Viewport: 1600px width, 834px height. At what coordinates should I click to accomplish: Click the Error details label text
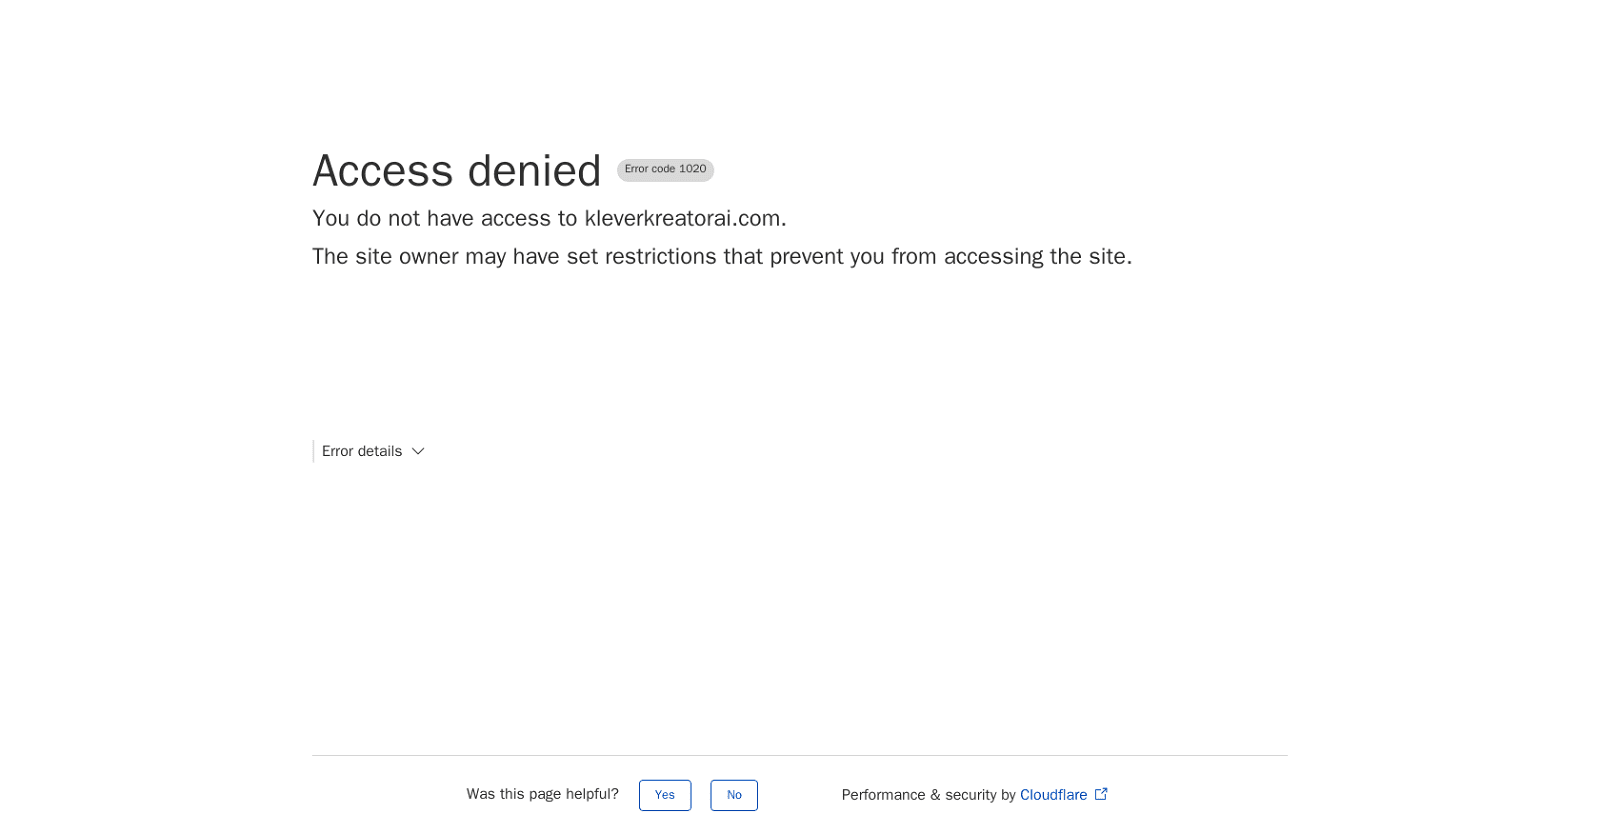(362, 452)
